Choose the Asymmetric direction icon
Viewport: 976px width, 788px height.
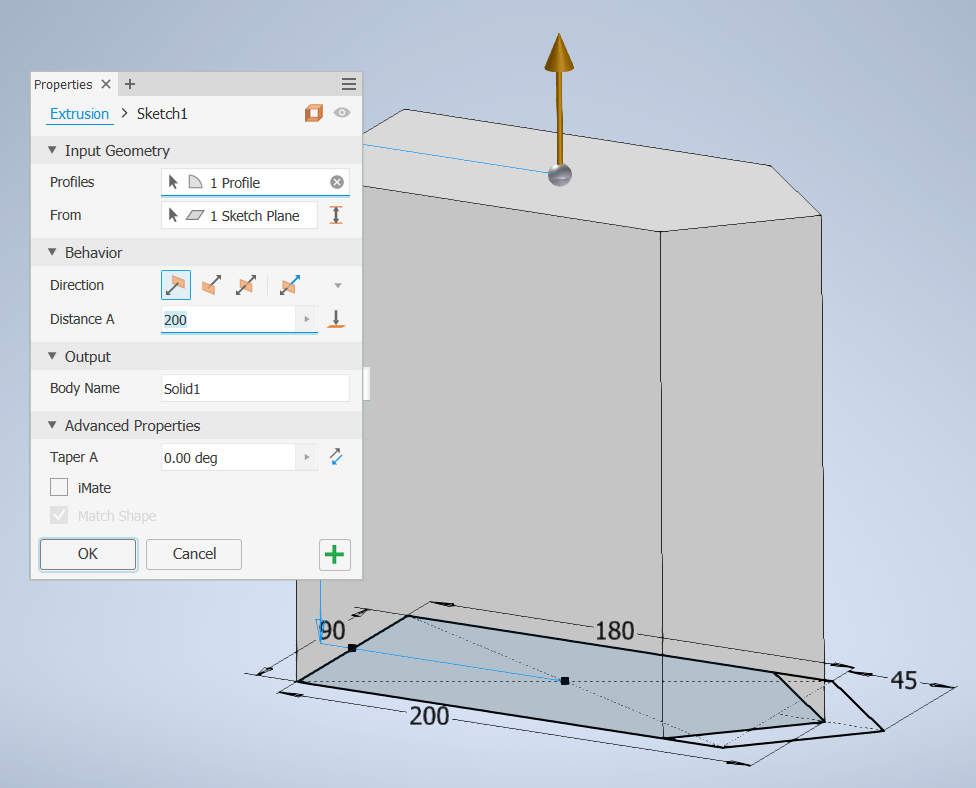pyautogui.click(x=289, y=285)
